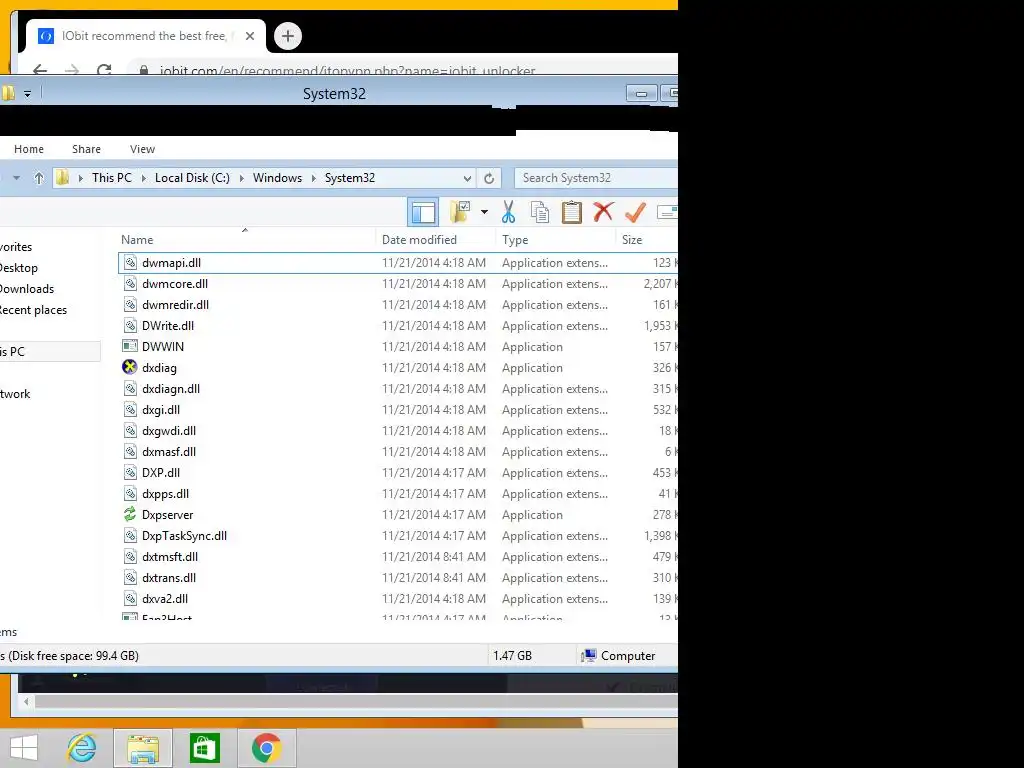Select the dxva2.dll file name

[165, 598]
